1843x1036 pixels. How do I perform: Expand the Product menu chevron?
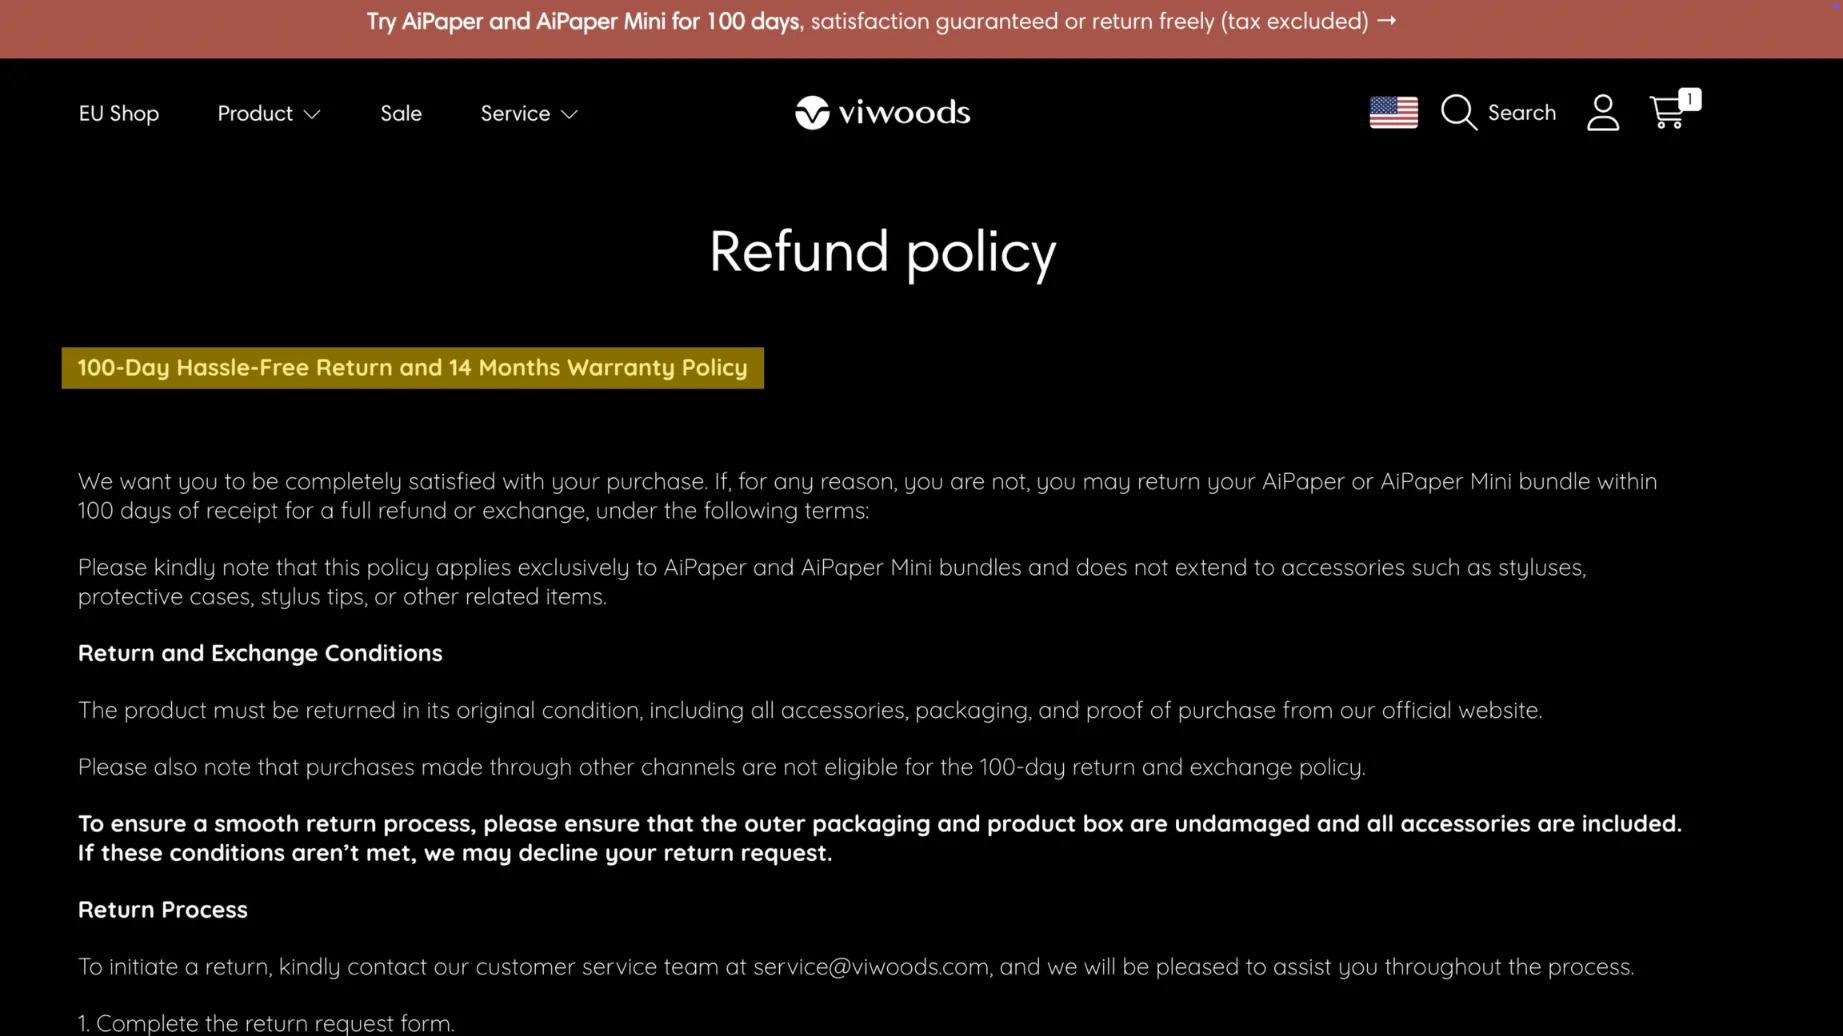[312, 115]
